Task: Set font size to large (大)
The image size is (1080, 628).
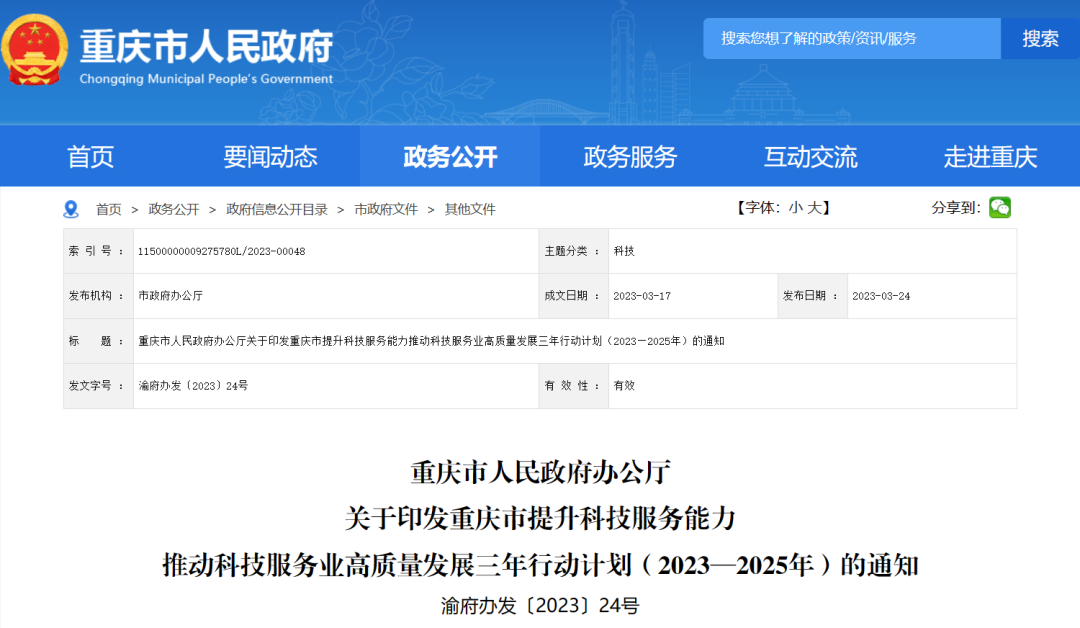Action: click(x=814, y=208)
